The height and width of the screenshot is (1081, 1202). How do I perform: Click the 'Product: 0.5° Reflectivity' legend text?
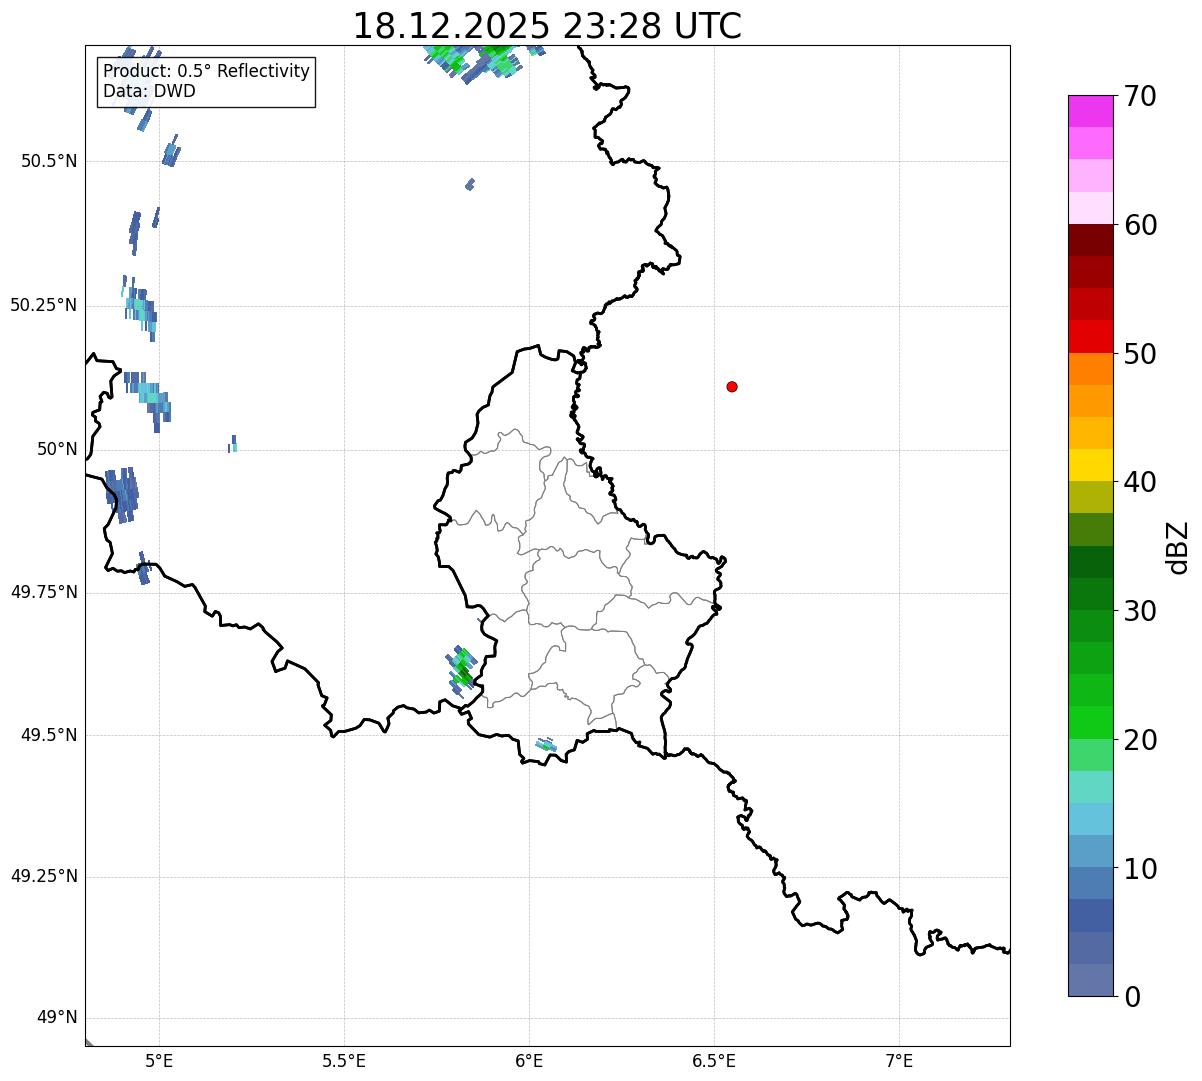click(x=206, y=72)
